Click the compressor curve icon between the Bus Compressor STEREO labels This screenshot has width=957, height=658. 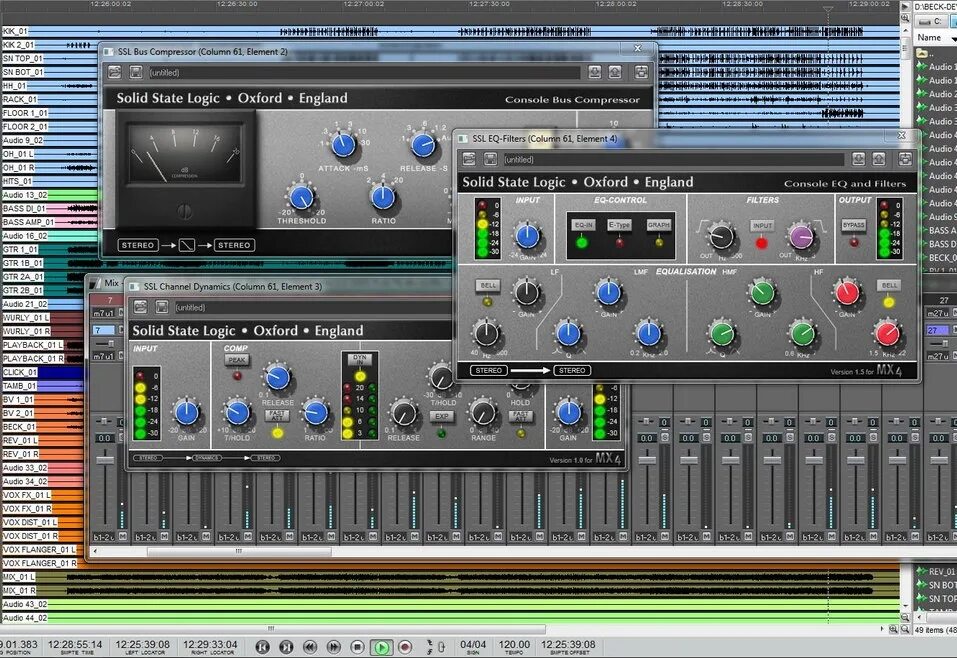click(187, 245)
